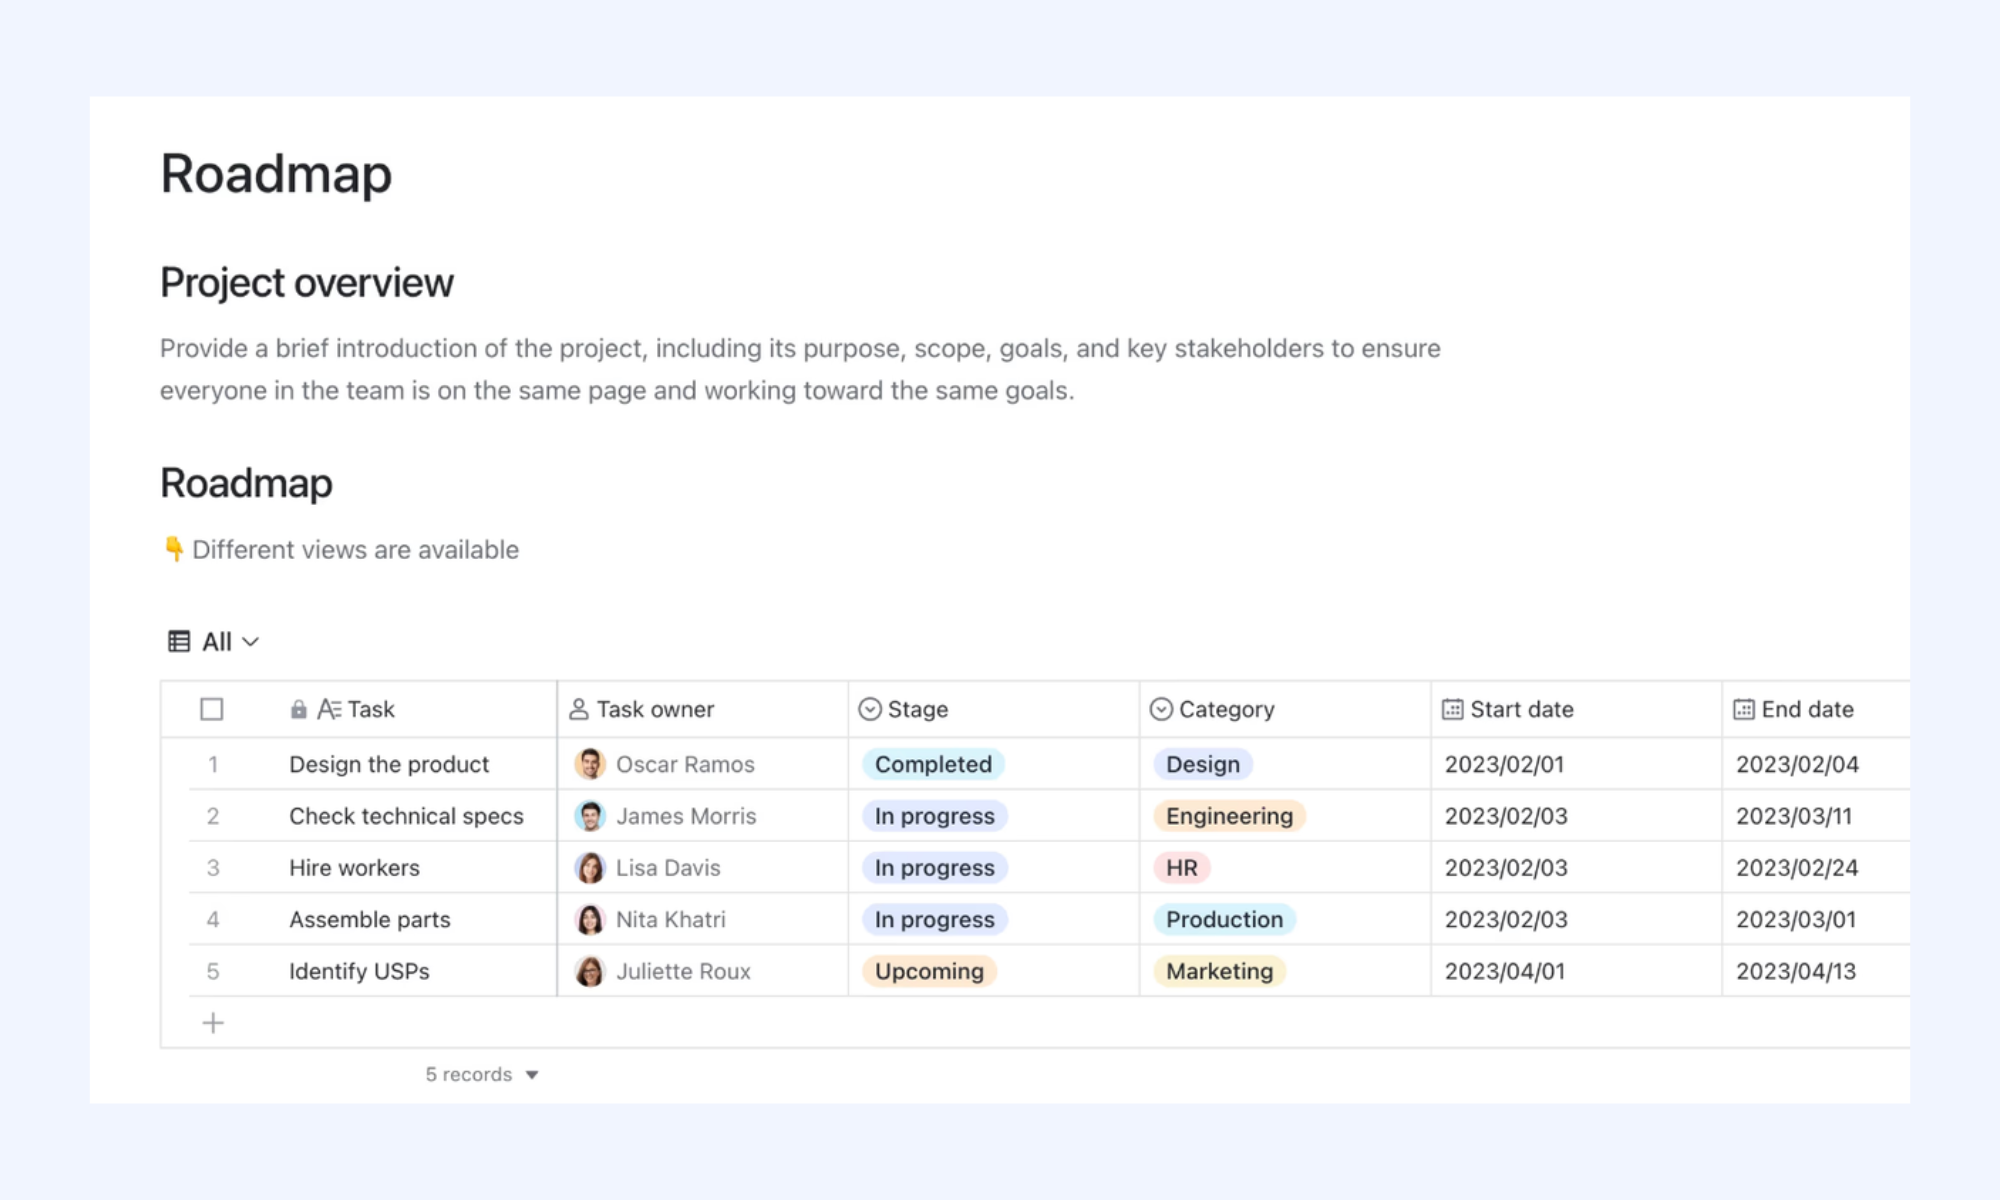Click the Stage column dropdown-circle icon

[x=870, y=709]
